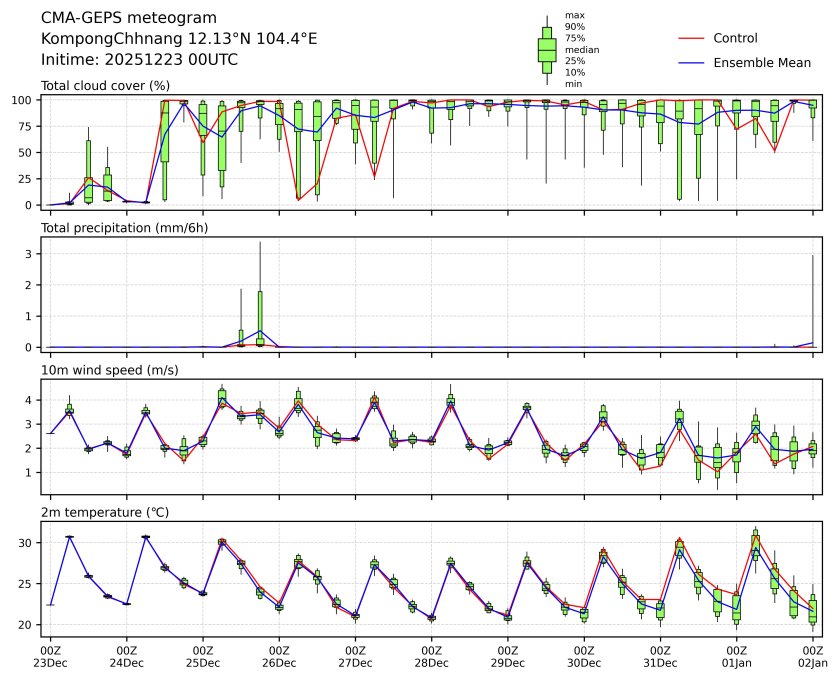839x680 pixels.
Task: Click the red Control legend line
Action: [x=692, y=39]
